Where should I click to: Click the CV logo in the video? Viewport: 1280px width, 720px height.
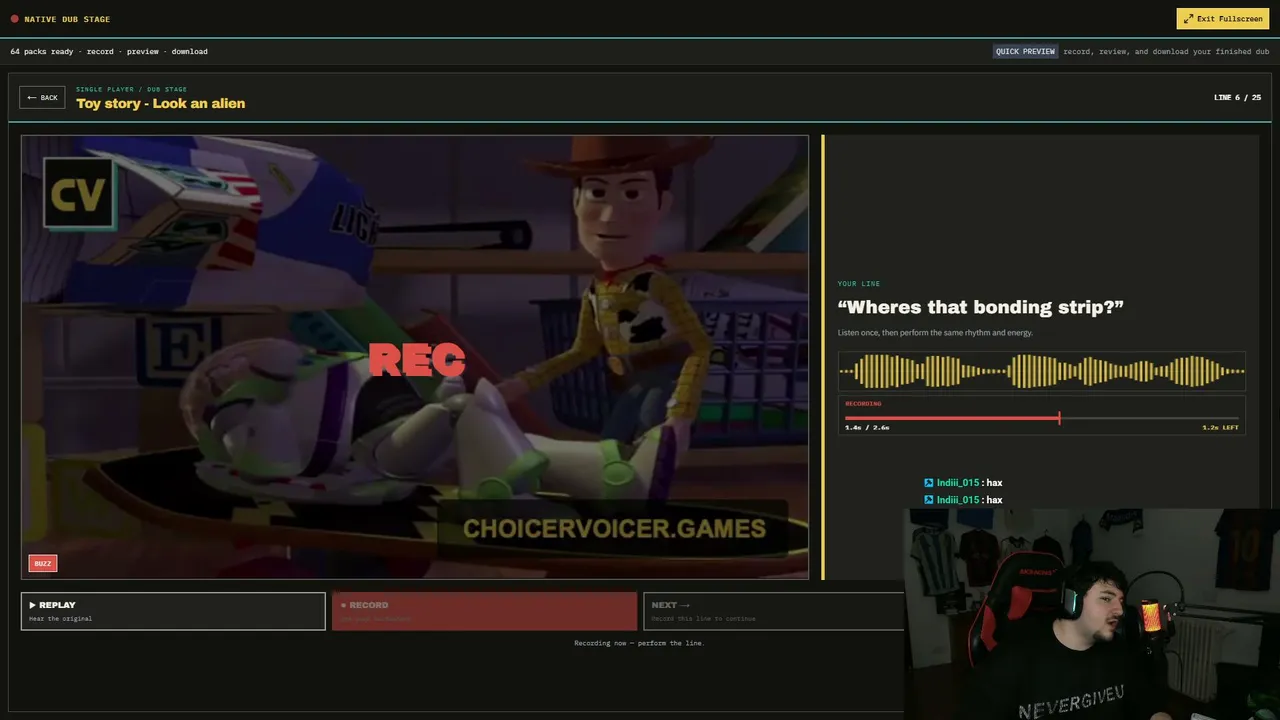click(x=79, y=194)
